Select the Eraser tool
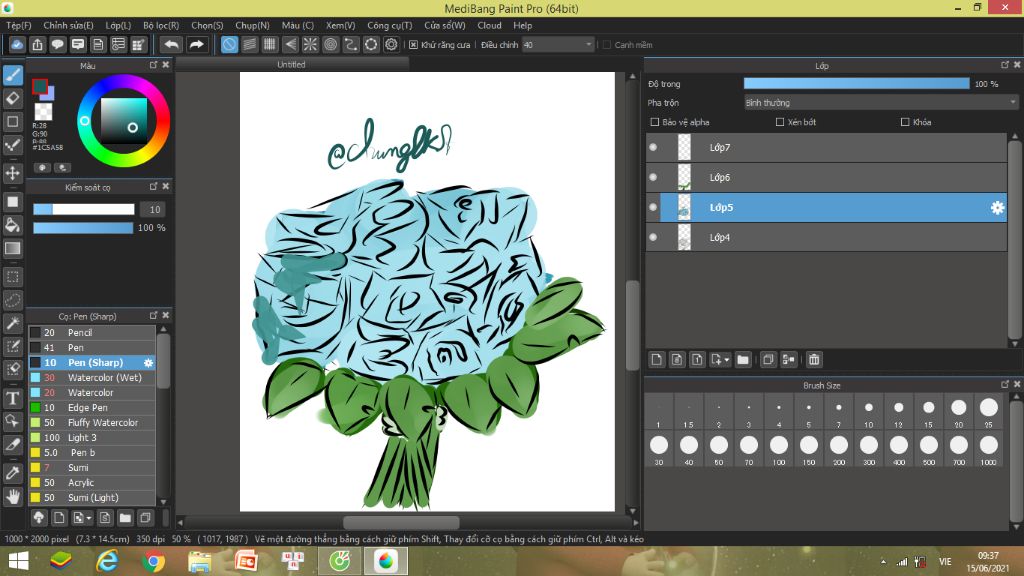 pyautogui.click(x=12, y=98)
